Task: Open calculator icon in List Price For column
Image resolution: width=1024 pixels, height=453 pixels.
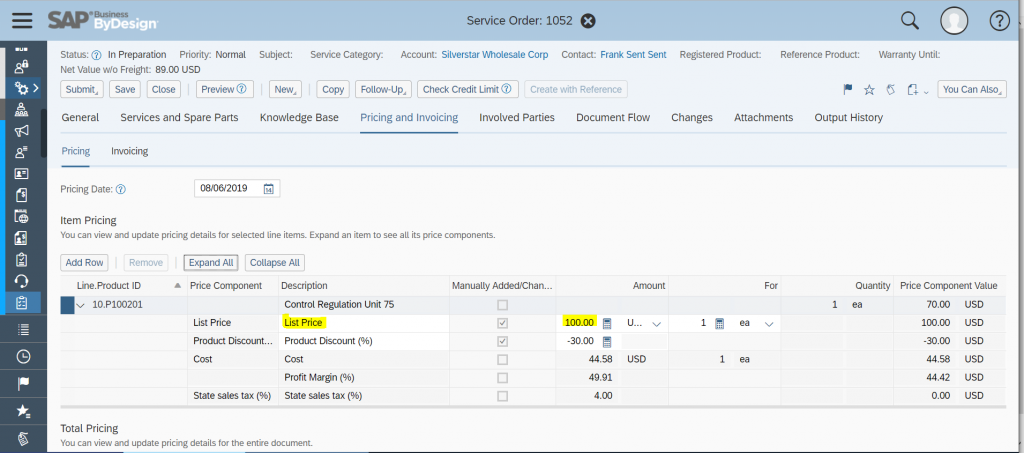Action: click(x=719, y=323)
